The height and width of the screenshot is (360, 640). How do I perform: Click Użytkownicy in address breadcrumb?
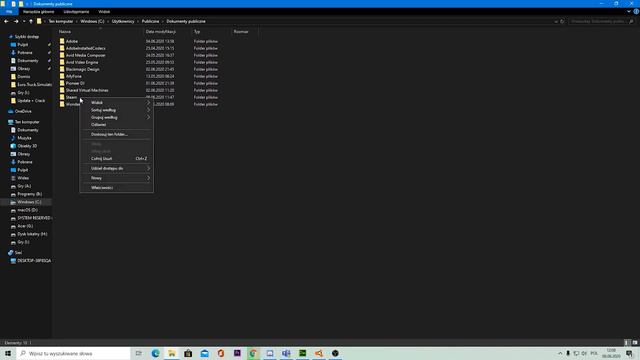point(123,21)
